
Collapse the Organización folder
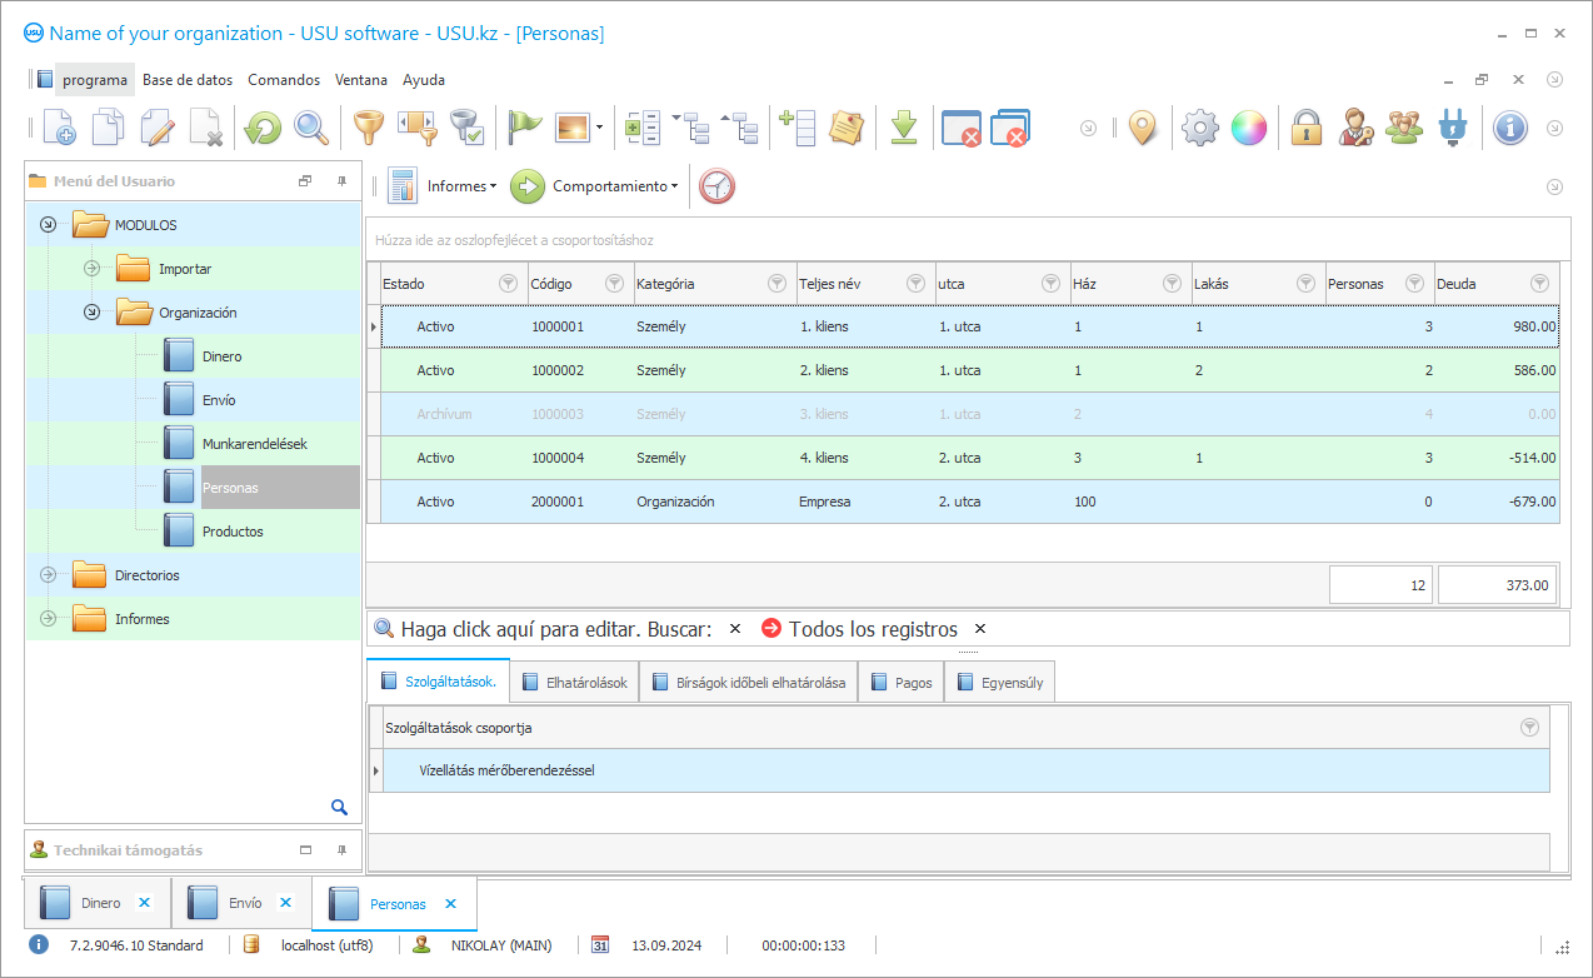point(92,312)
